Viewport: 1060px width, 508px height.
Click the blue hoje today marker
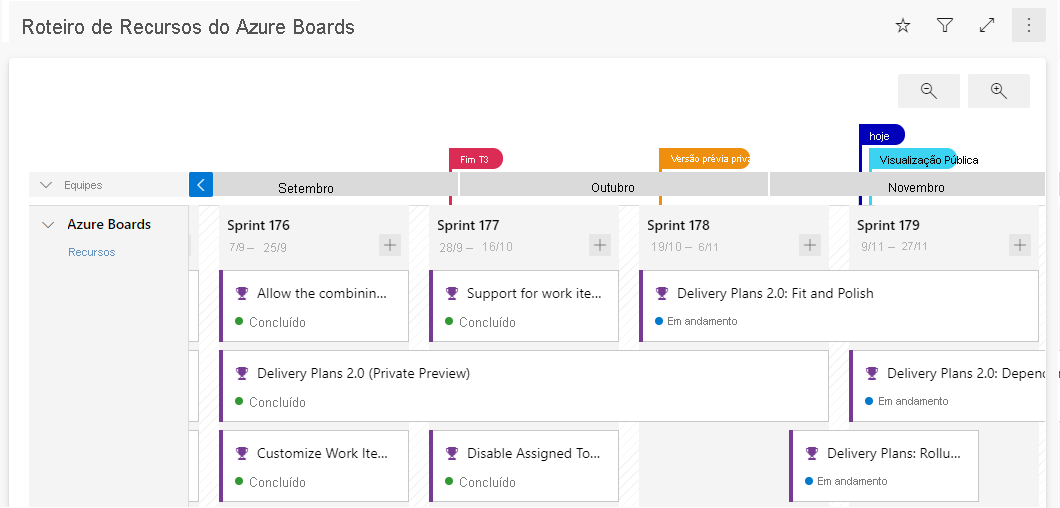(881, 135)
